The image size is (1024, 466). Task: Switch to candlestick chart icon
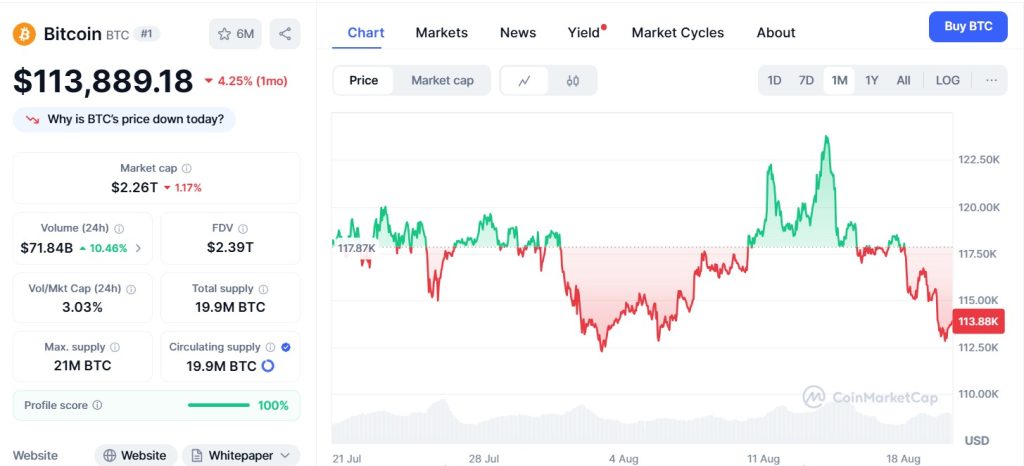point(573,80)
